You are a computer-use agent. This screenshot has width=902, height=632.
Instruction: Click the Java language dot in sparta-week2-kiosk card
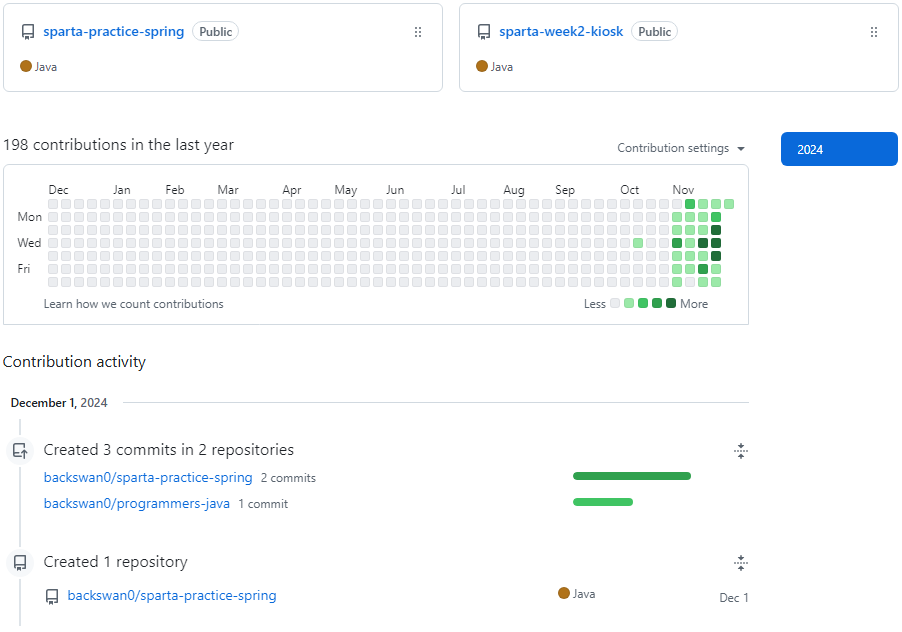point(481,66)
